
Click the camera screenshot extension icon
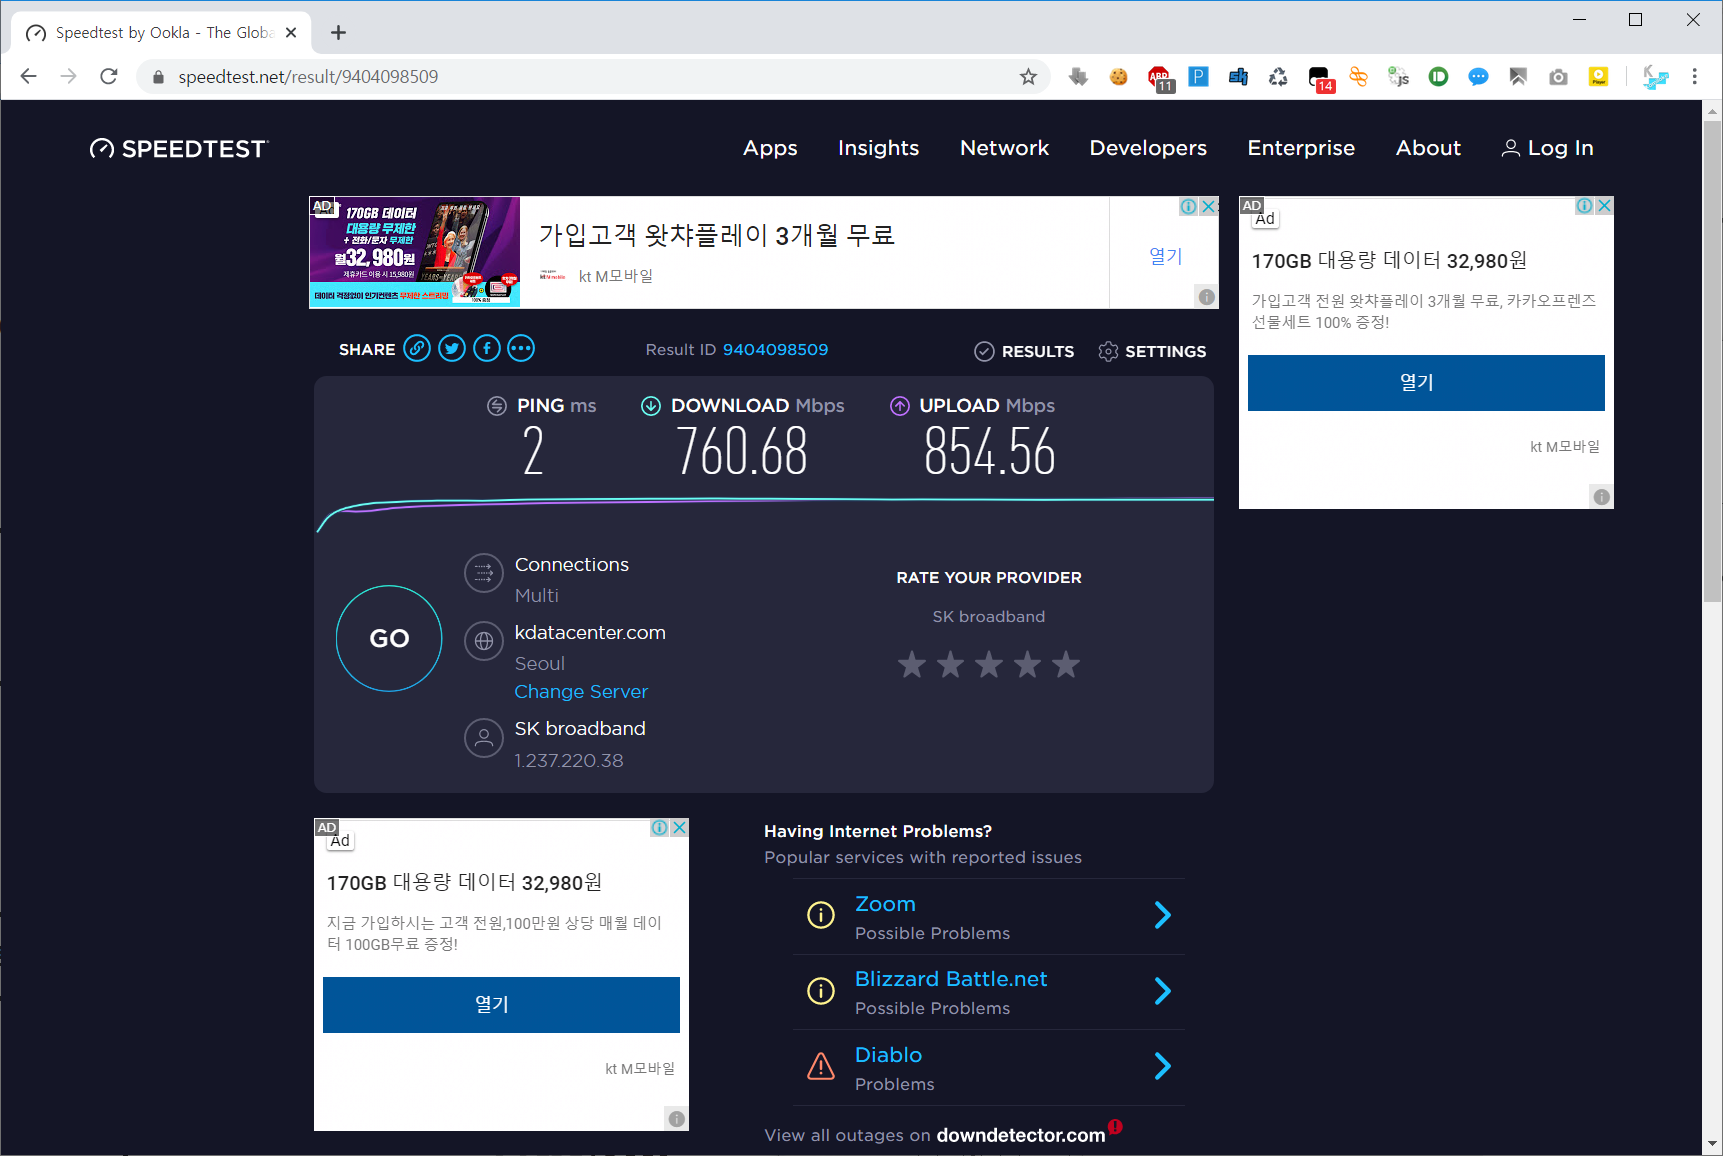pos(1558,77)
